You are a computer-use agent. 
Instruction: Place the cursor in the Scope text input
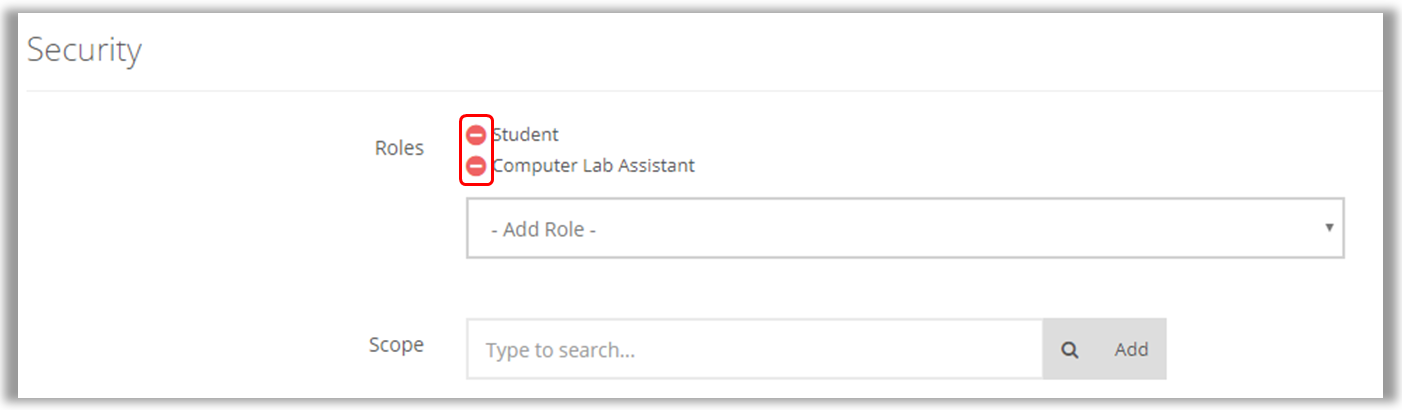[755, 350]
